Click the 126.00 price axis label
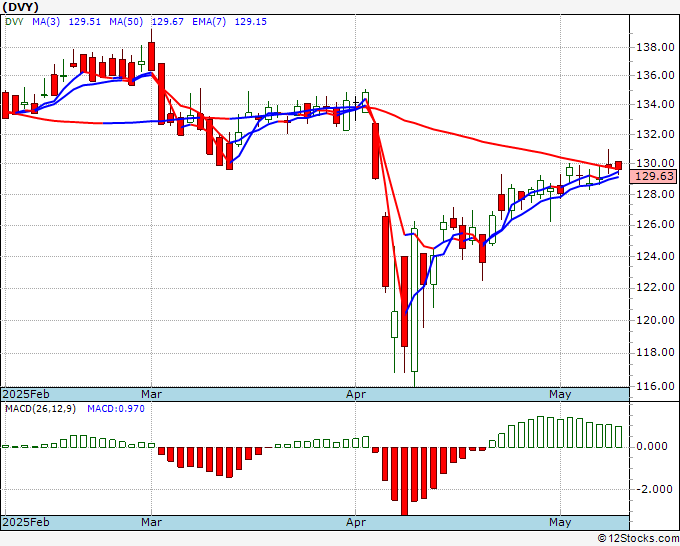 tap(655, 224)
